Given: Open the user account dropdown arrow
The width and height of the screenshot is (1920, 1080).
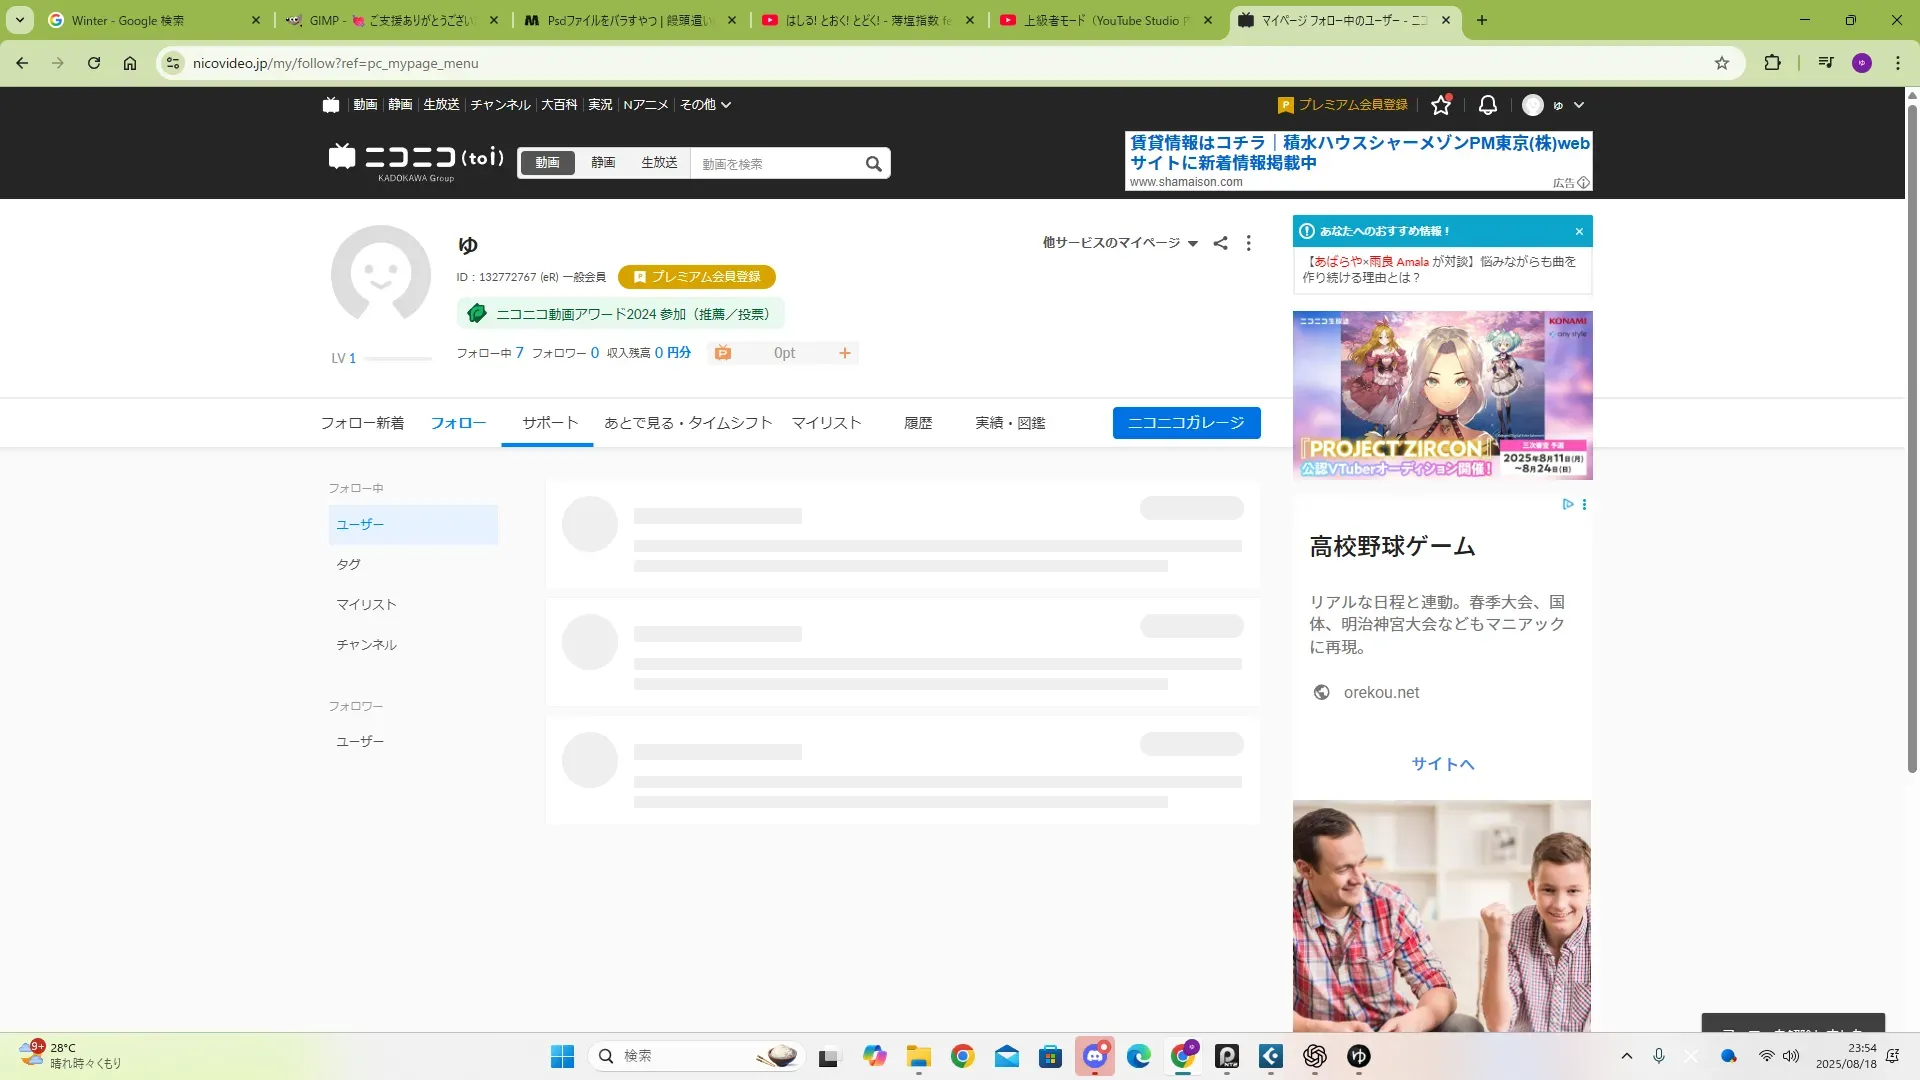Looking at the screenshot, I should coord(1579,105).
